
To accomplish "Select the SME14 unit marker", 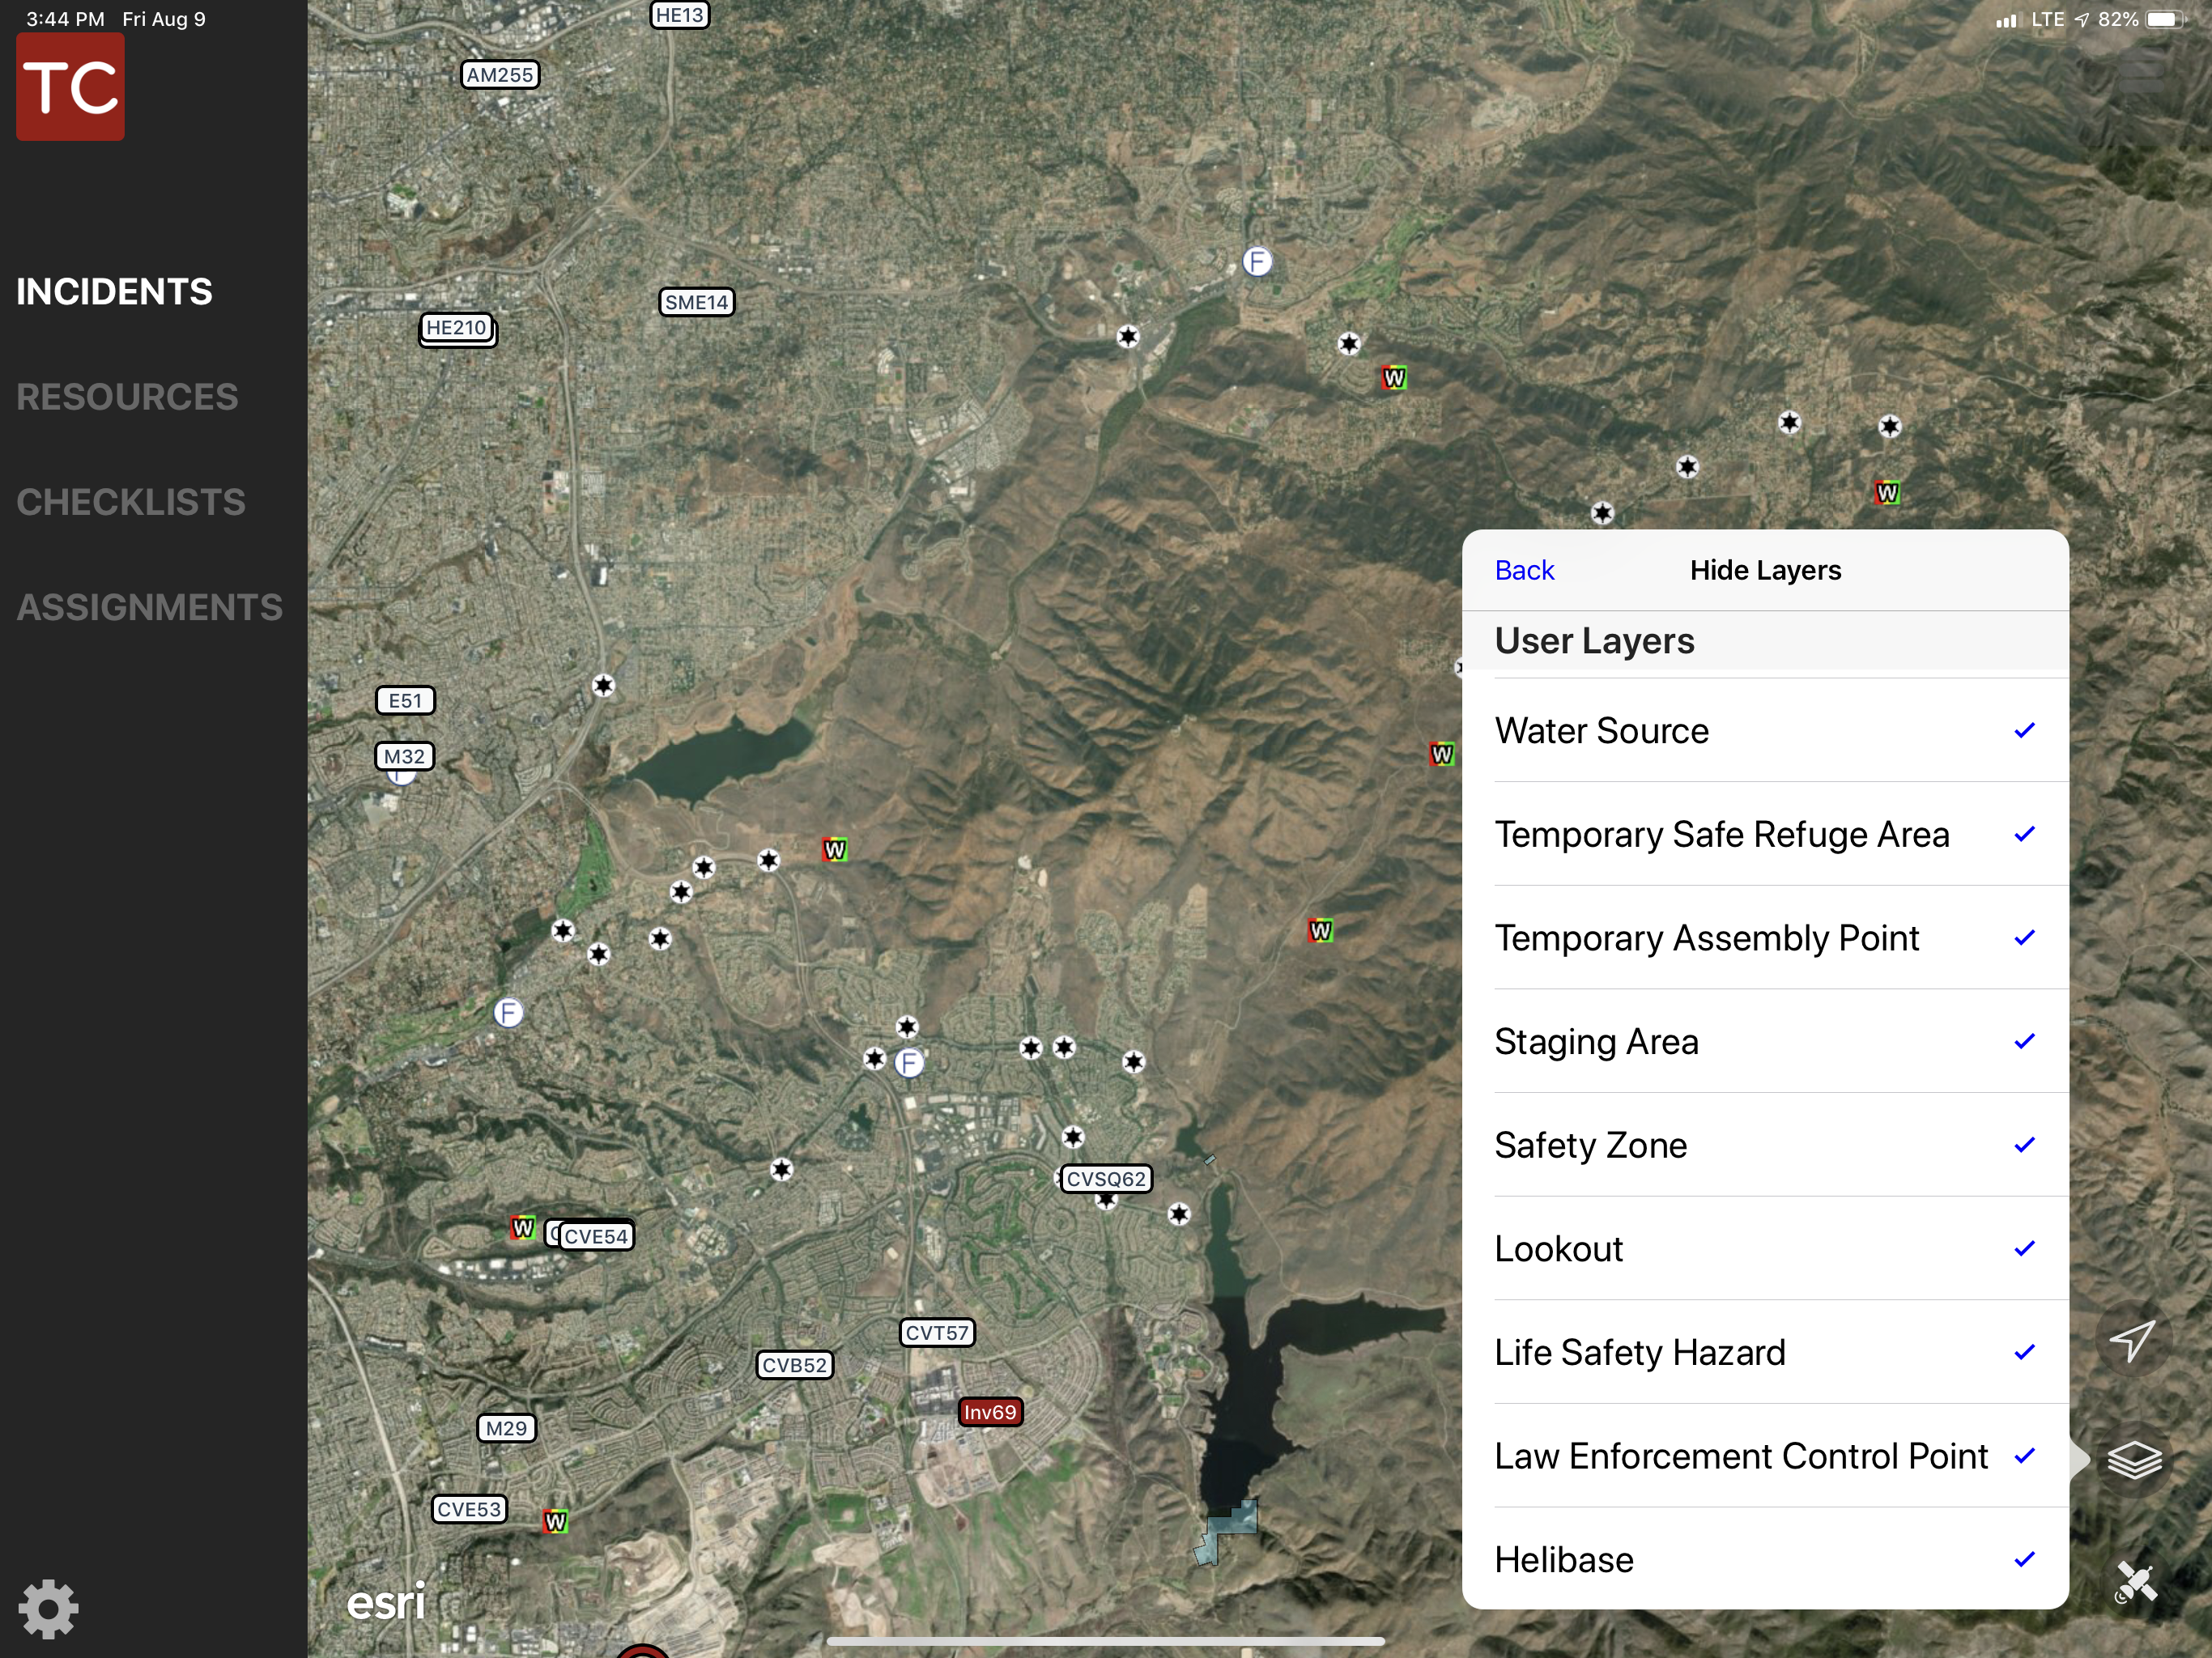I will [x=696, y=302].
